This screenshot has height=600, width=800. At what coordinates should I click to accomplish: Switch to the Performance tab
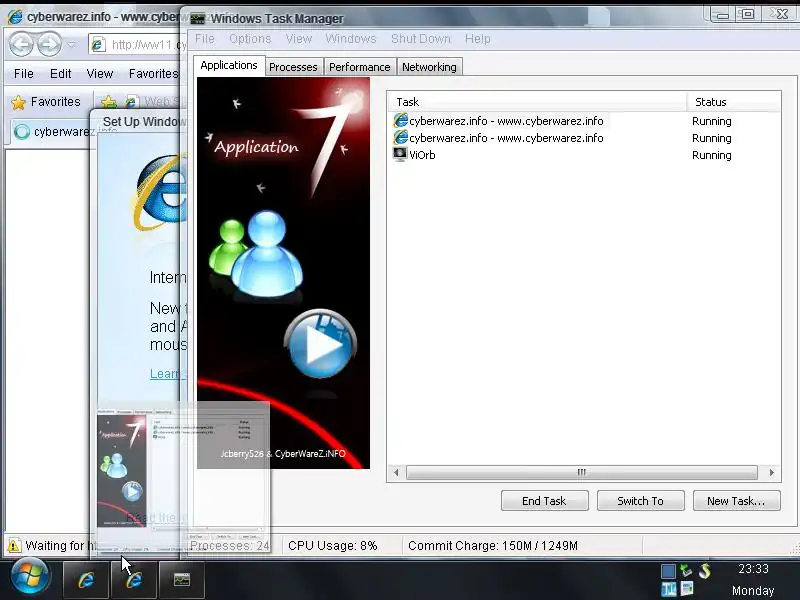click(360, 67)
